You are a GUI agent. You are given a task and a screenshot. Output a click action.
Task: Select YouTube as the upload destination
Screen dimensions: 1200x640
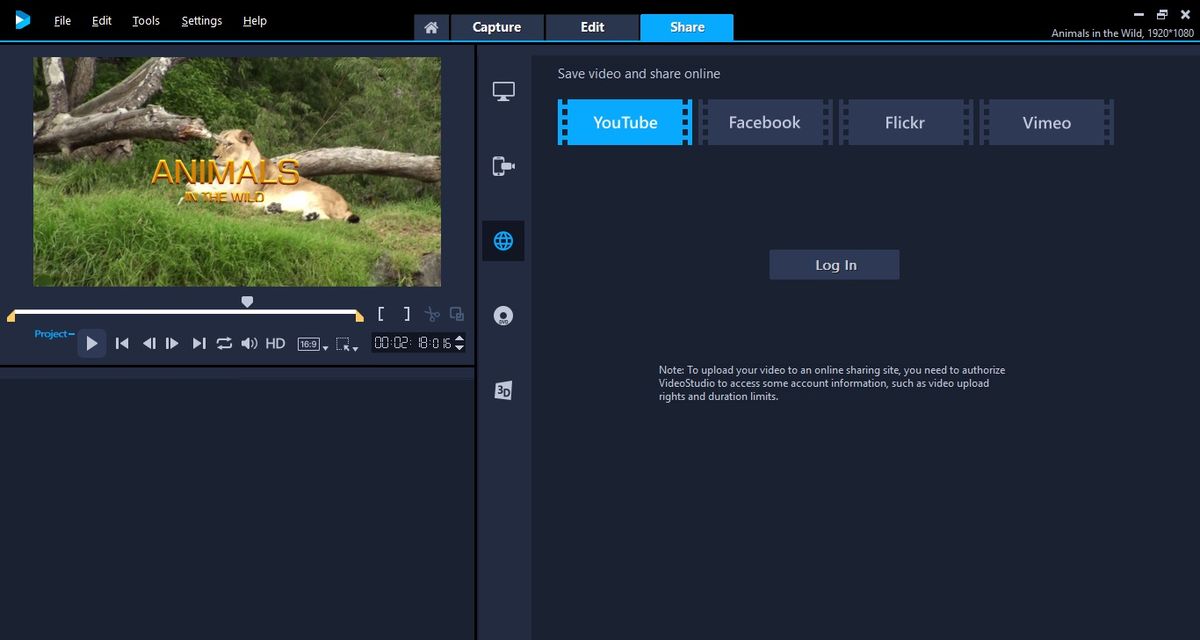point(624,122)
